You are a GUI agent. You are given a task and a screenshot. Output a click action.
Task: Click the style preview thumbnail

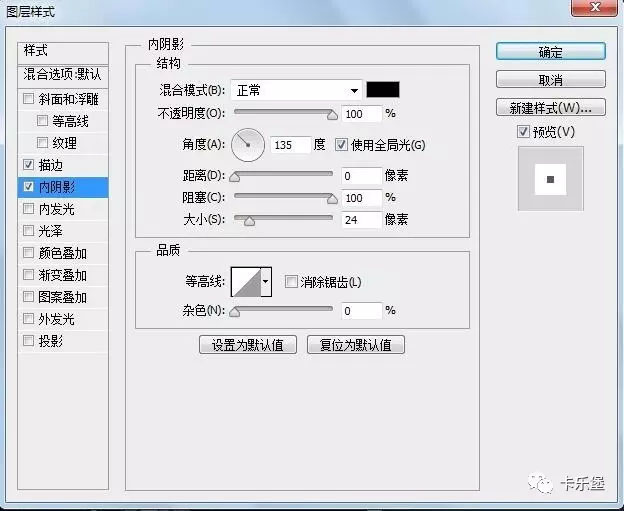[x=551, y=179]
